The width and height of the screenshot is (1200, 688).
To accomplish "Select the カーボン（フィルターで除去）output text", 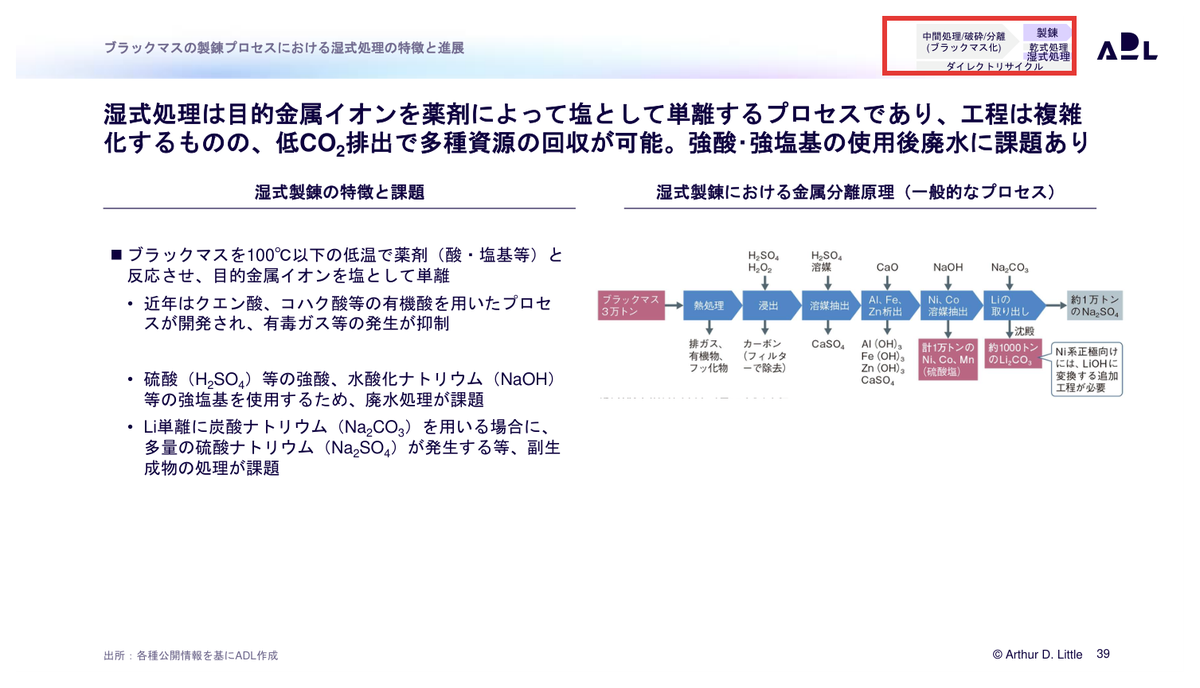I will click(x=765, y=355).
